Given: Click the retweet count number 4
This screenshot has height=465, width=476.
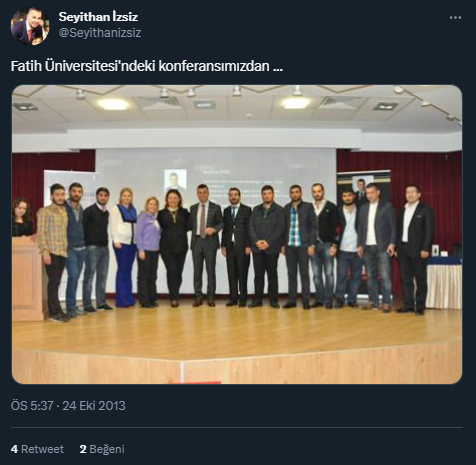Looking at the screenshot, I should click(14, 449).
